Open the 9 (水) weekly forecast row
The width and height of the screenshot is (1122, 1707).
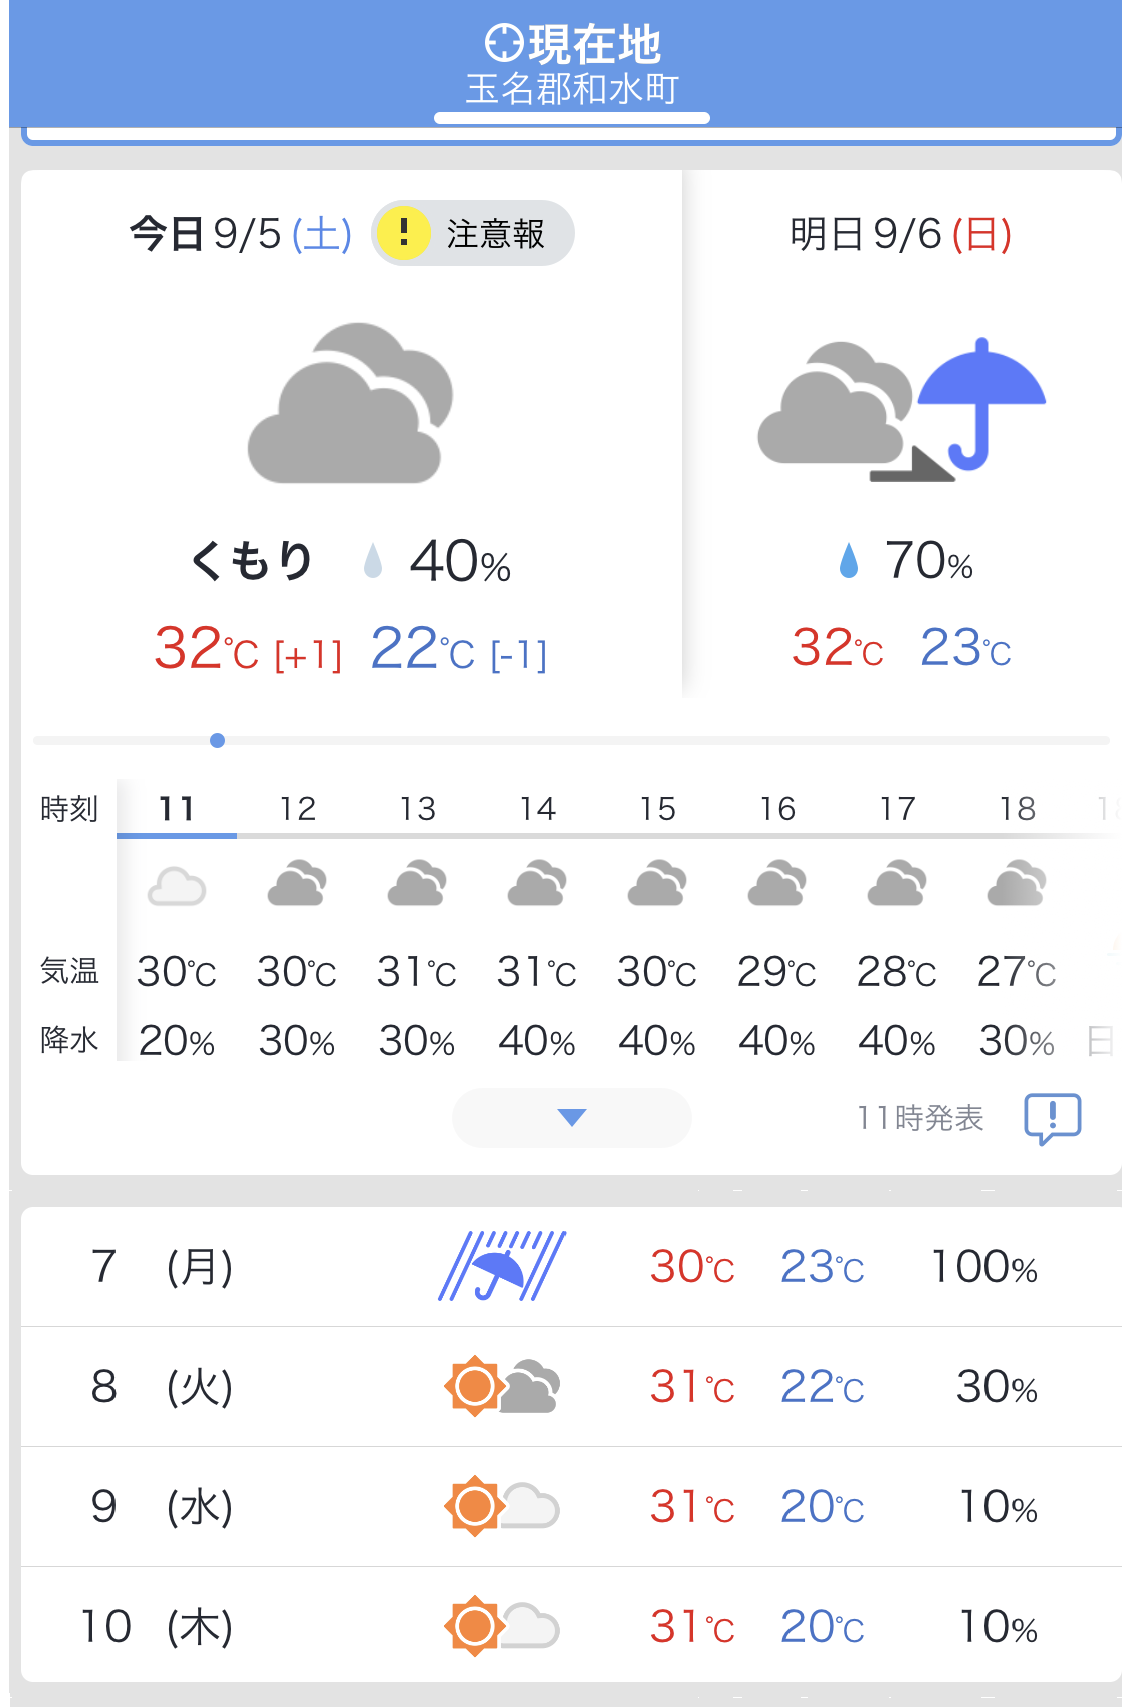[x=571, y=1507]
